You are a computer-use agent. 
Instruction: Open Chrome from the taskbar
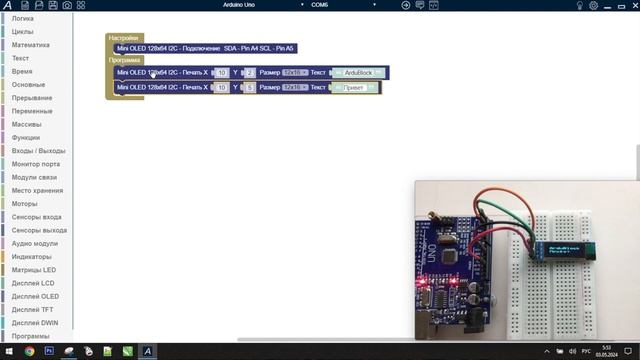pos(29,351)
